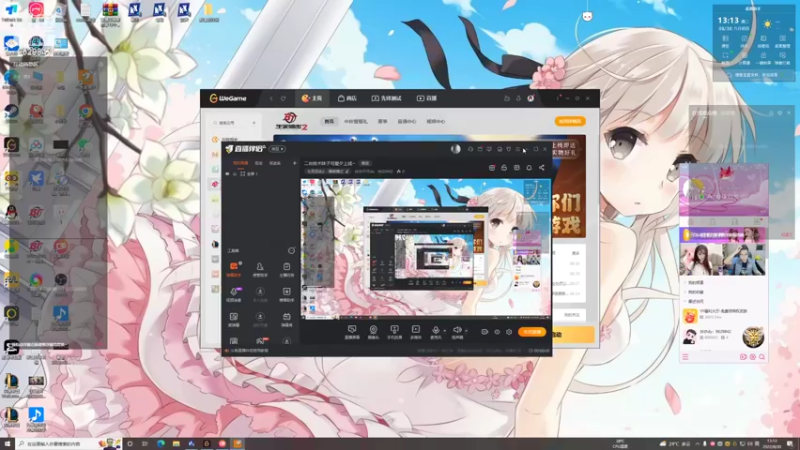The height and width of the screenshot is (450, 800).
Task: Add a screen capture source in 直播伴侣
Action: tap(352, 332)
